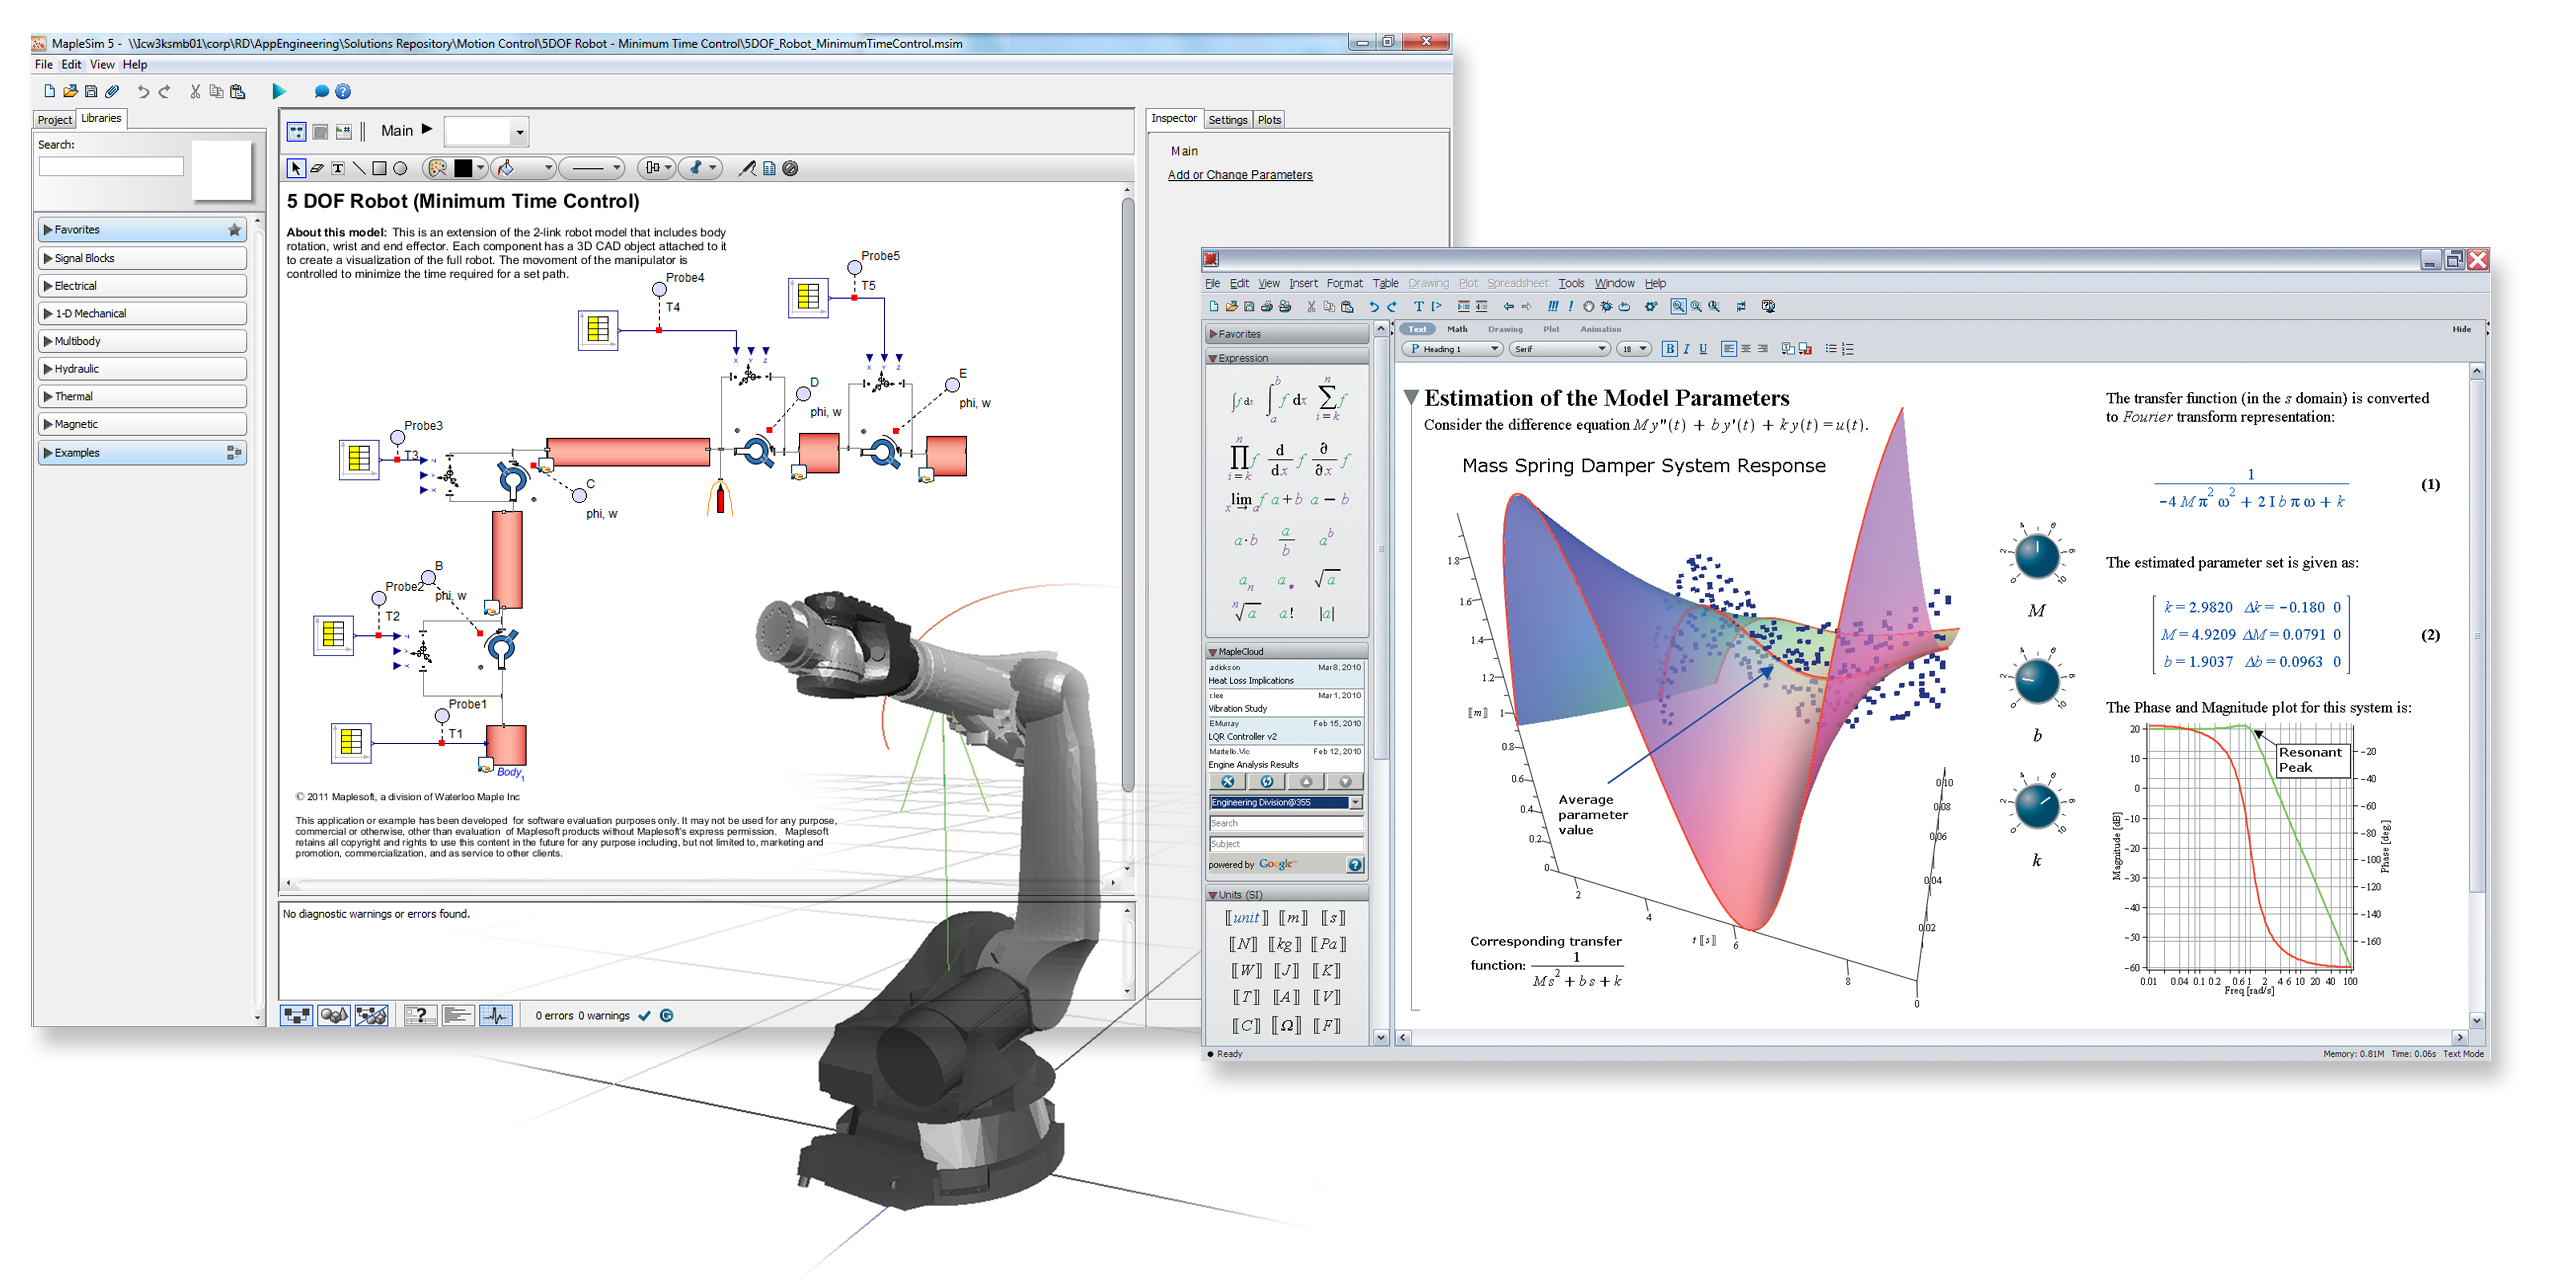Select the arrow pointer tool in MapleSim
The height and width of the screenshot is (1284, 2550).
coord(296,168)
